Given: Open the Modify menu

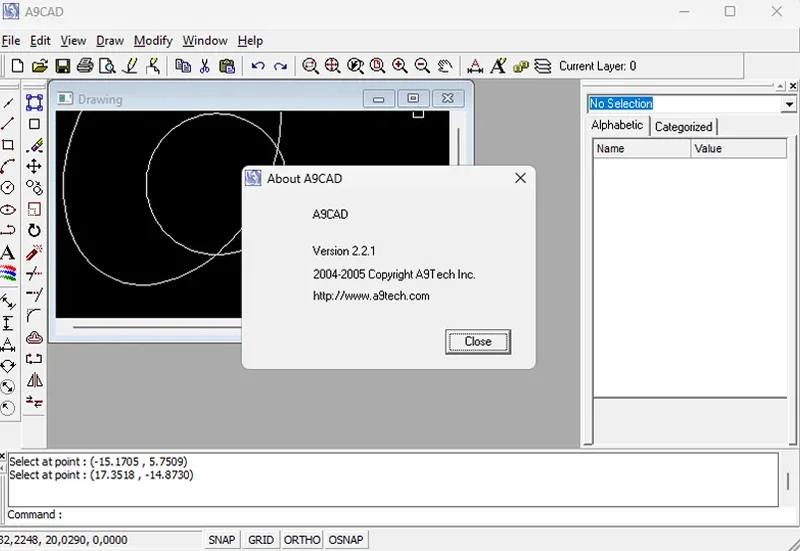Looking at the screenshot, I should pos(153,41).
